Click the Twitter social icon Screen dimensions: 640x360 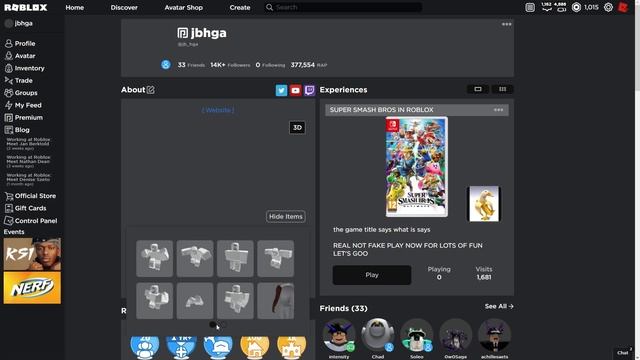pos(281,90)
